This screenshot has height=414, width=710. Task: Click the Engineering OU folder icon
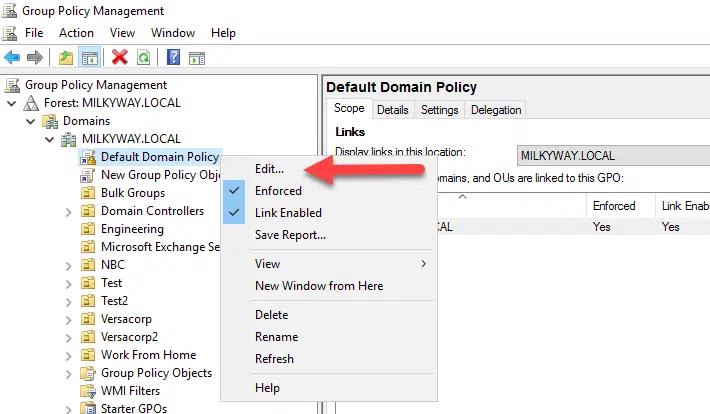(x=87, y=229)
